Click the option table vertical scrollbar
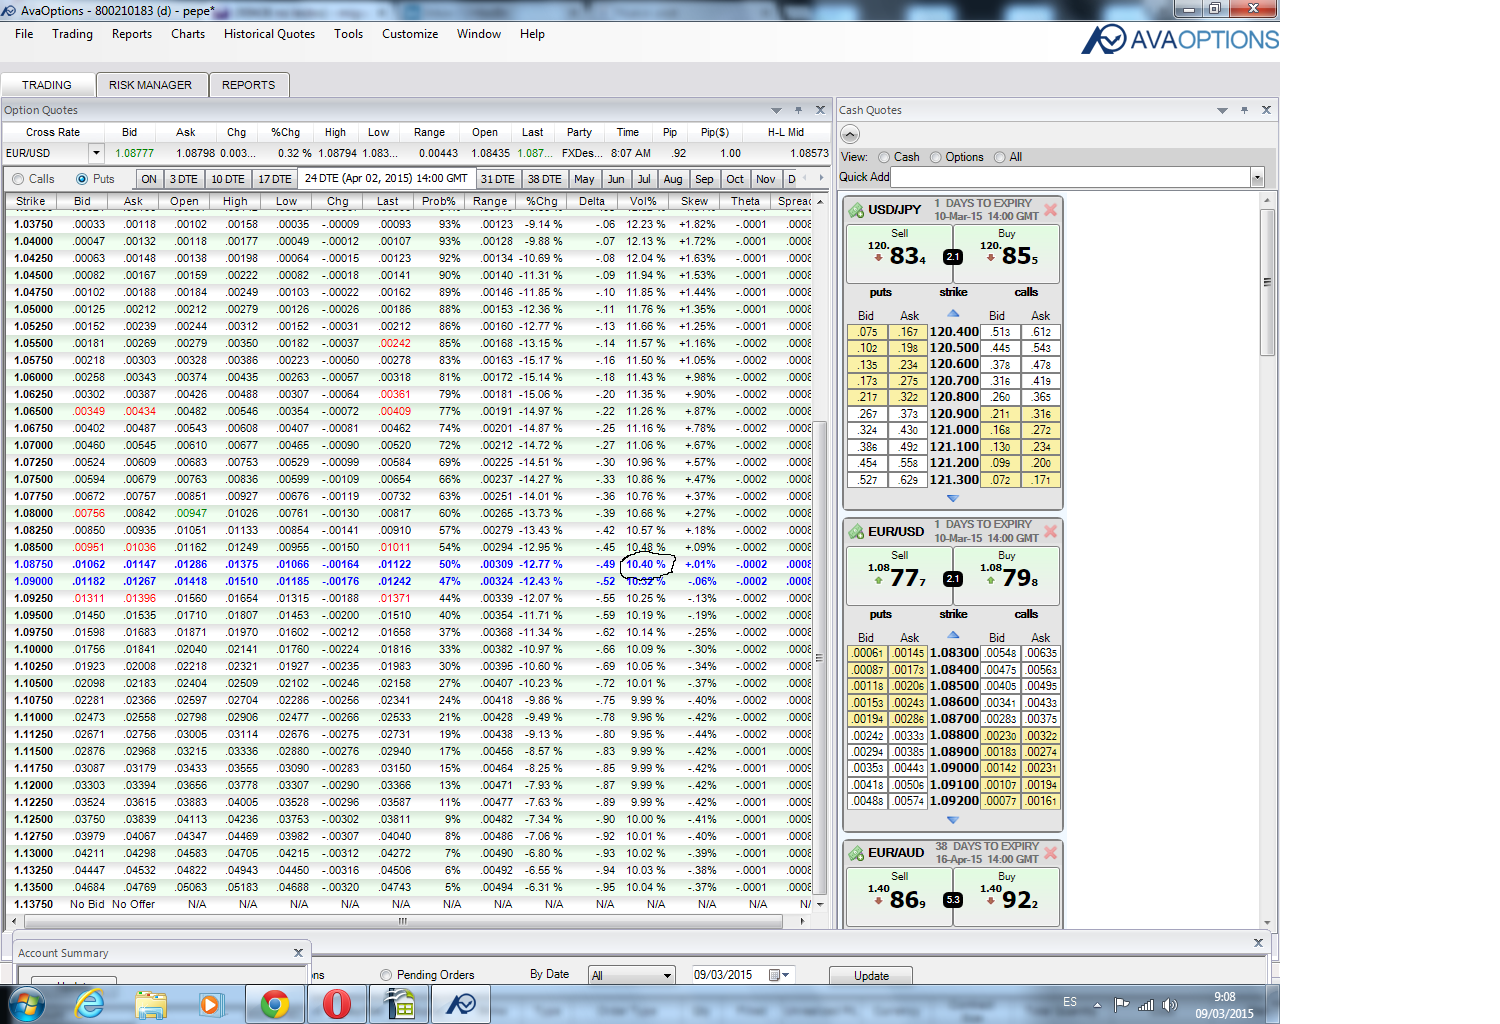 (820, 657)
